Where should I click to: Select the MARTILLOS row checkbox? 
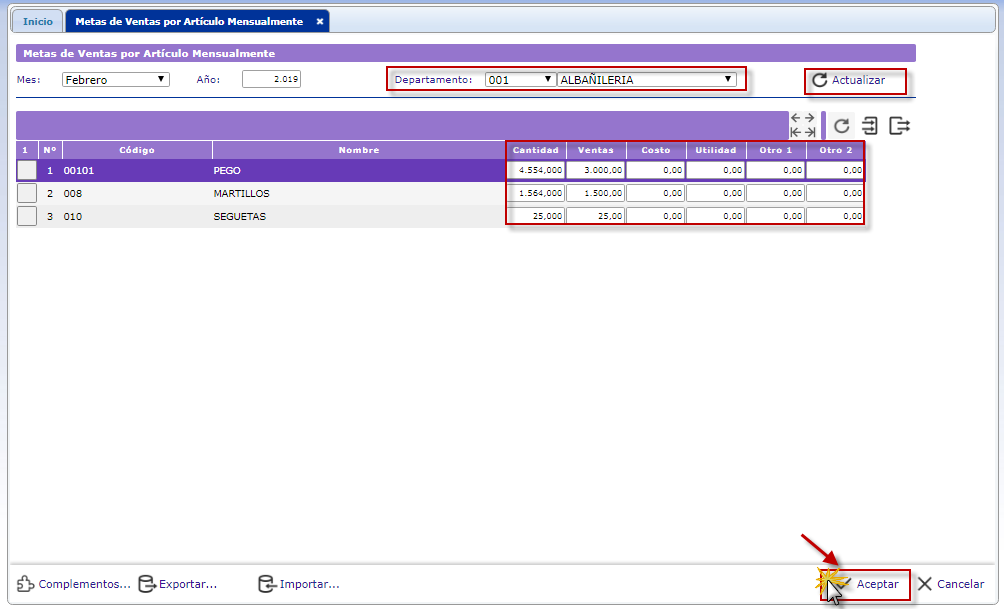point(27,193)
